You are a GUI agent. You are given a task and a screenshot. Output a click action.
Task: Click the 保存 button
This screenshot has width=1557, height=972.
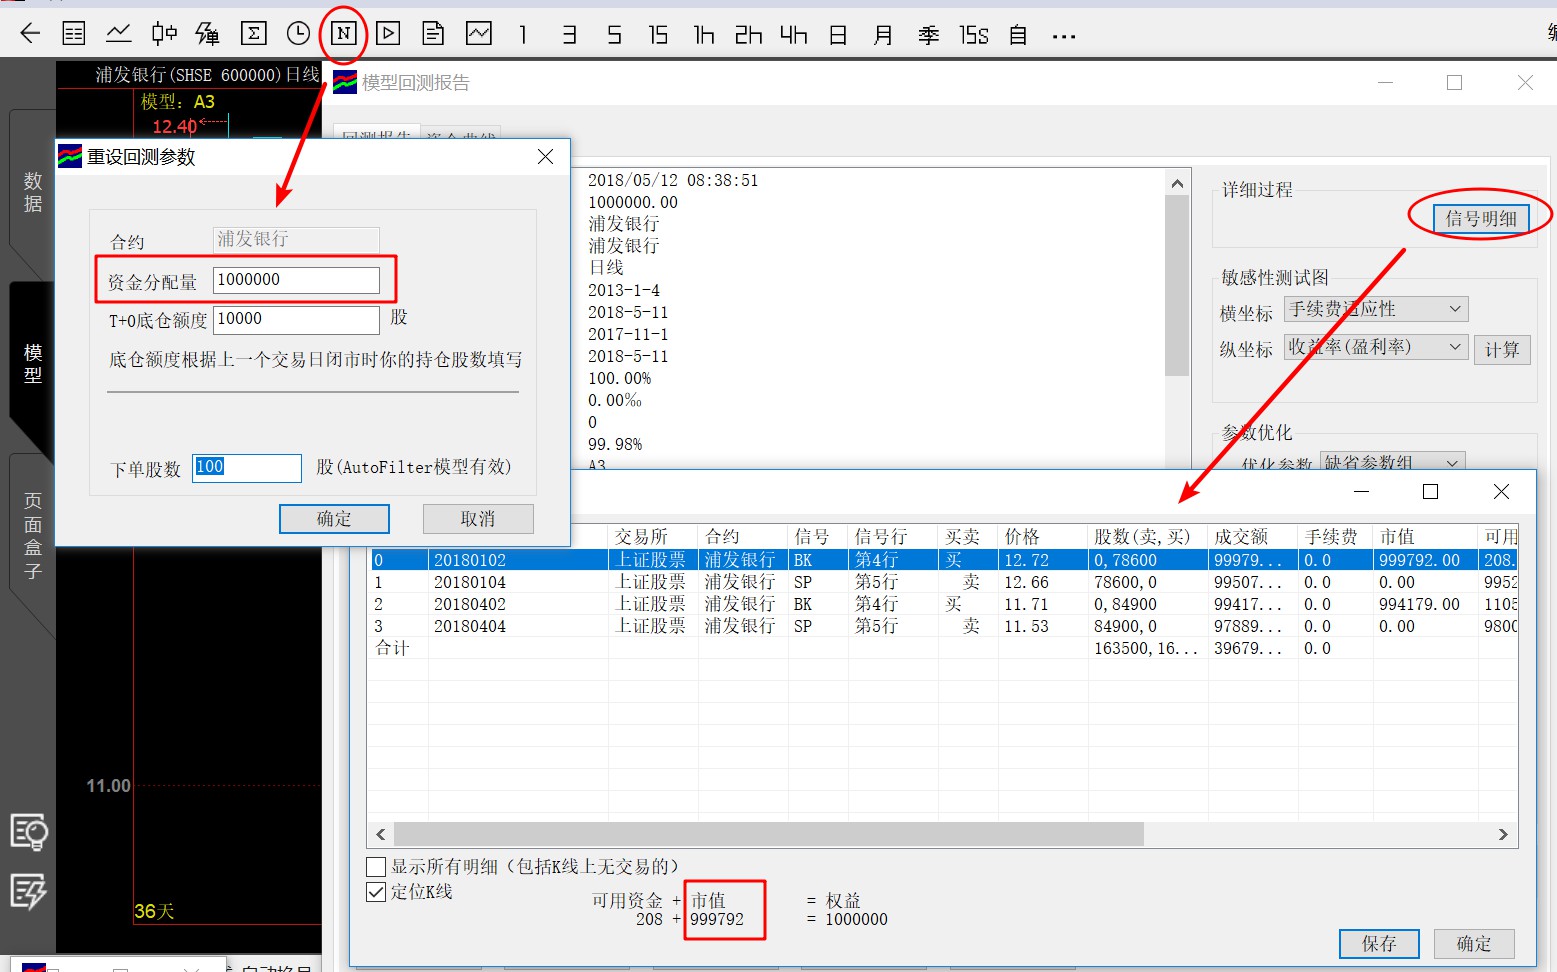1379,943
